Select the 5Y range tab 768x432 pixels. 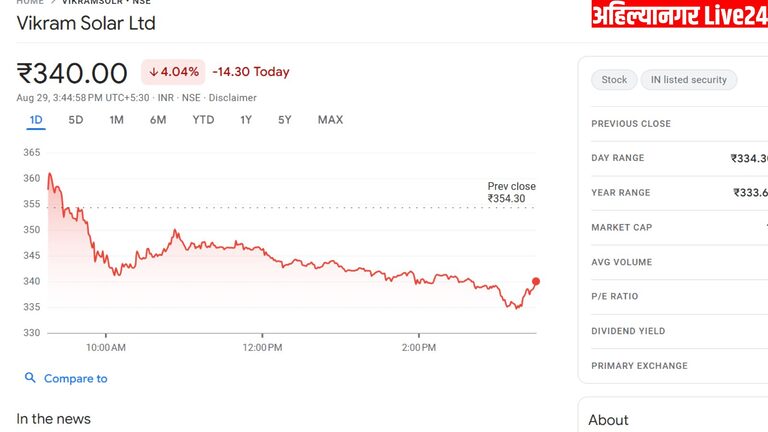[x=285, y=120]
